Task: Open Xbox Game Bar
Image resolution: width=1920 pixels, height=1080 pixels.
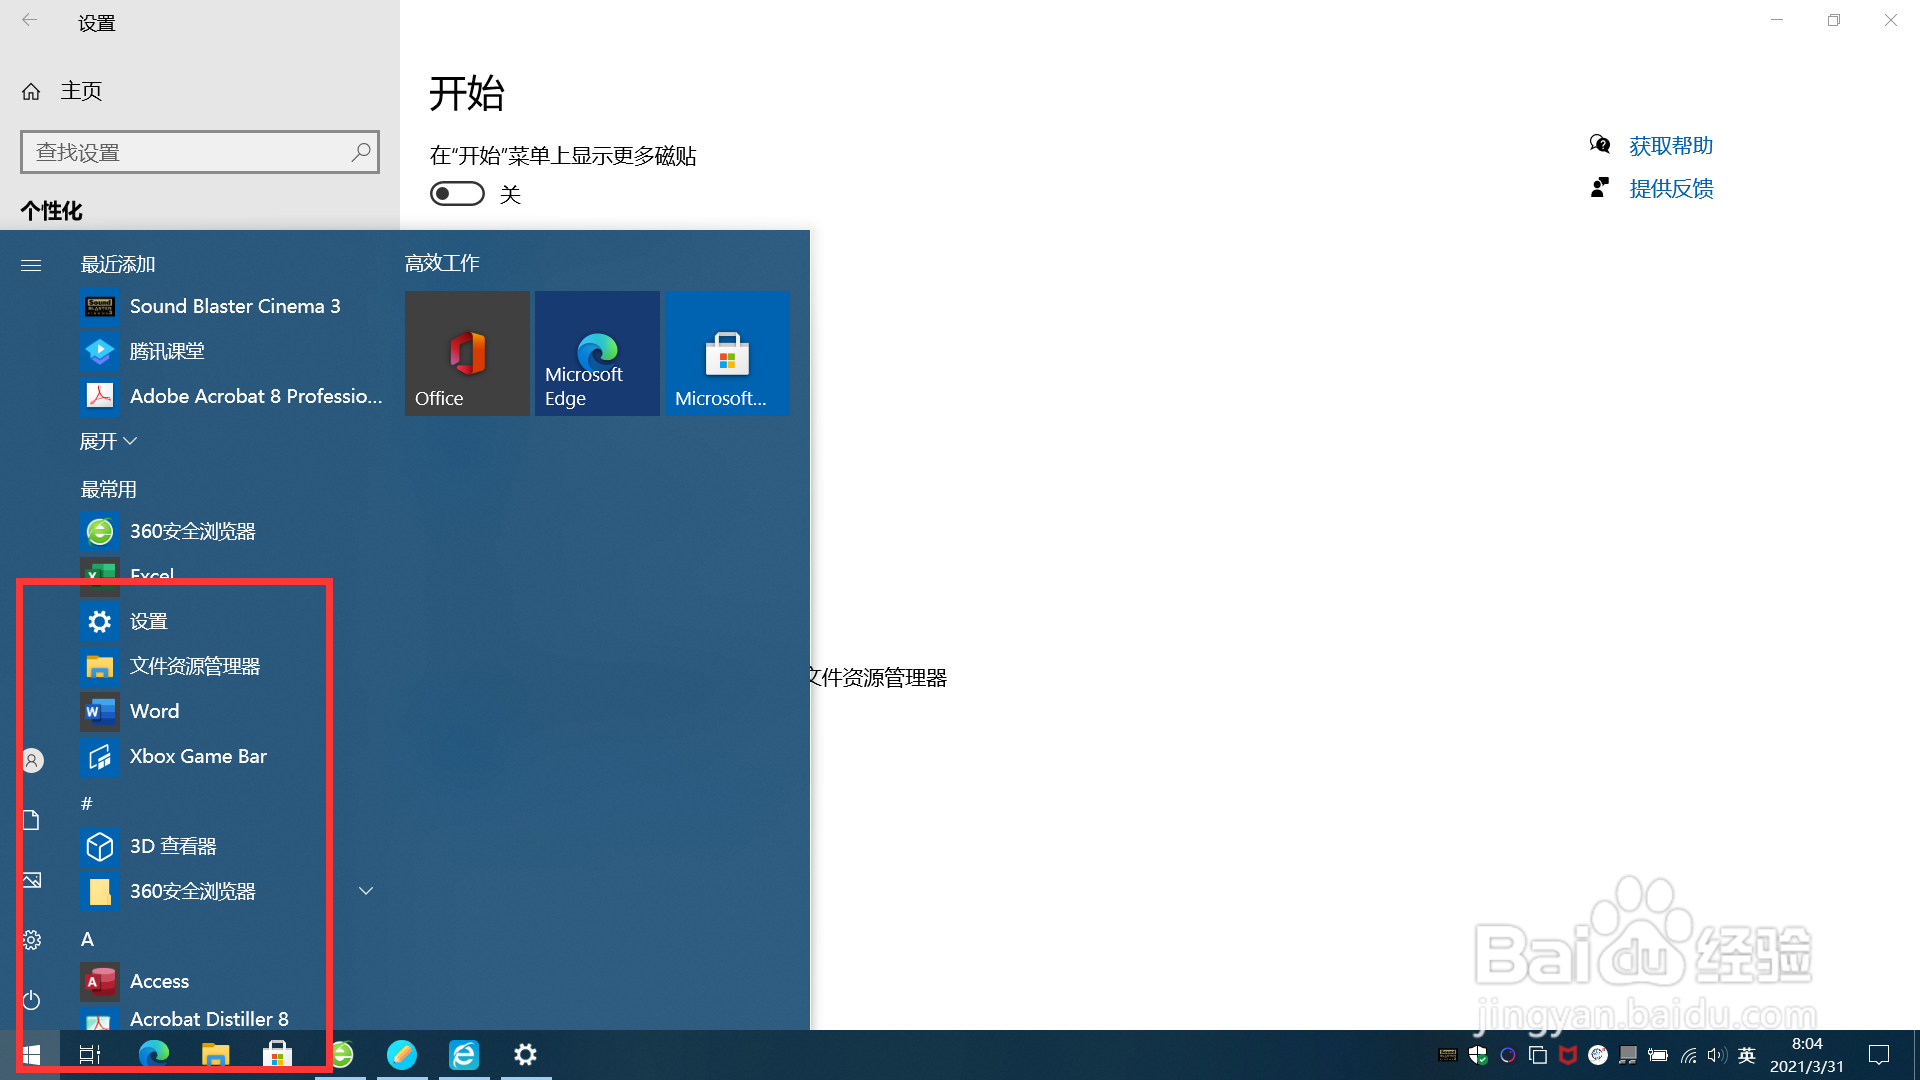Action: (x=198, y=756)
